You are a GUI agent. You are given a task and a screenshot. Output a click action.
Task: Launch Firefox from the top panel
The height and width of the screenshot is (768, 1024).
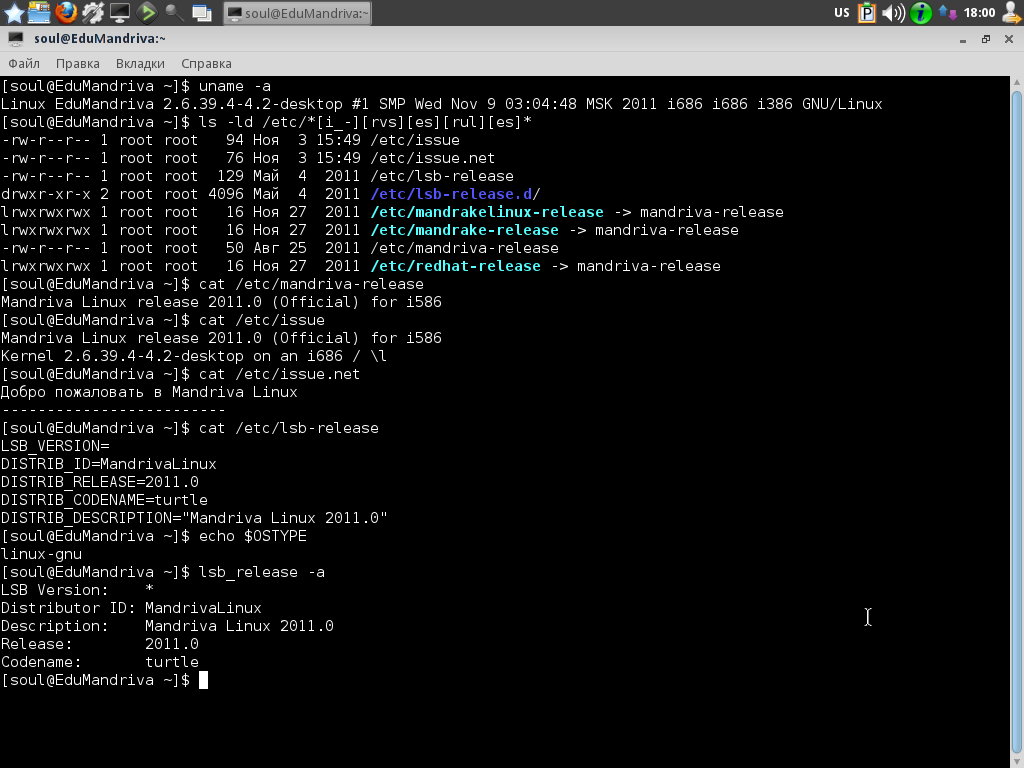[x=66, y=12]
